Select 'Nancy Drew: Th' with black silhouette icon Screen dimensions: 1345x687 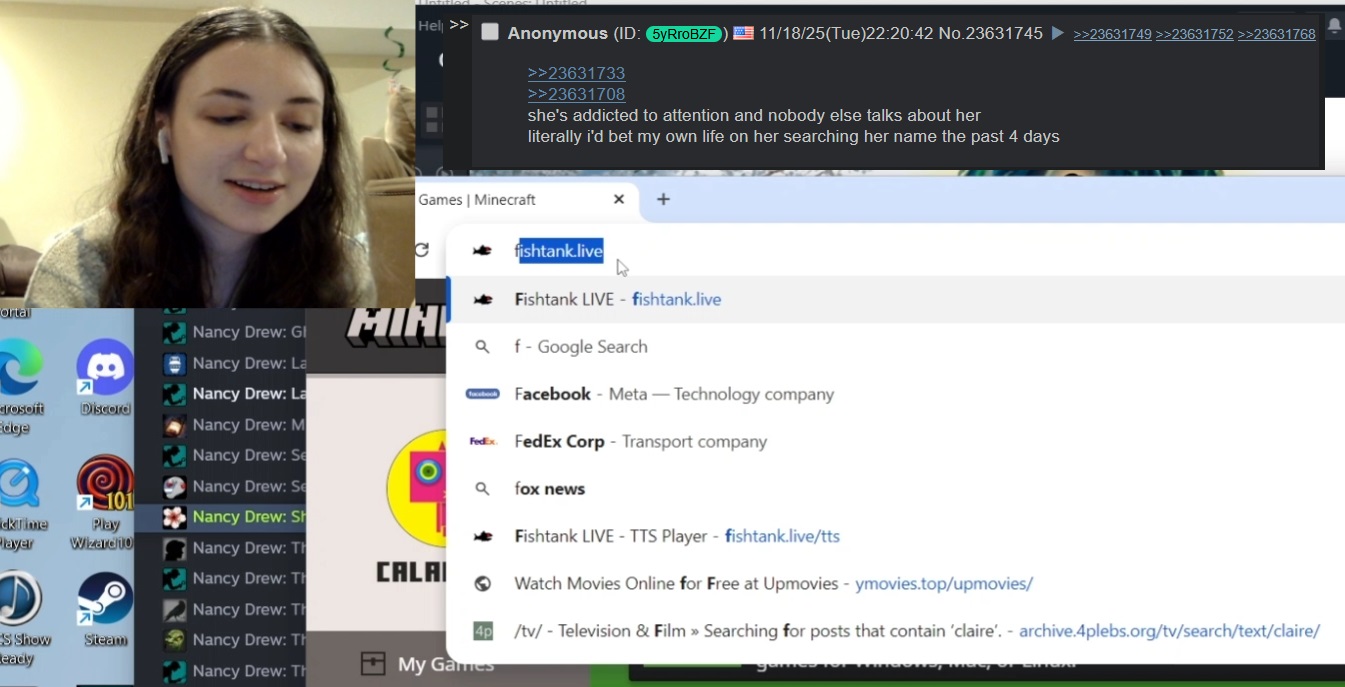point(235,548)
